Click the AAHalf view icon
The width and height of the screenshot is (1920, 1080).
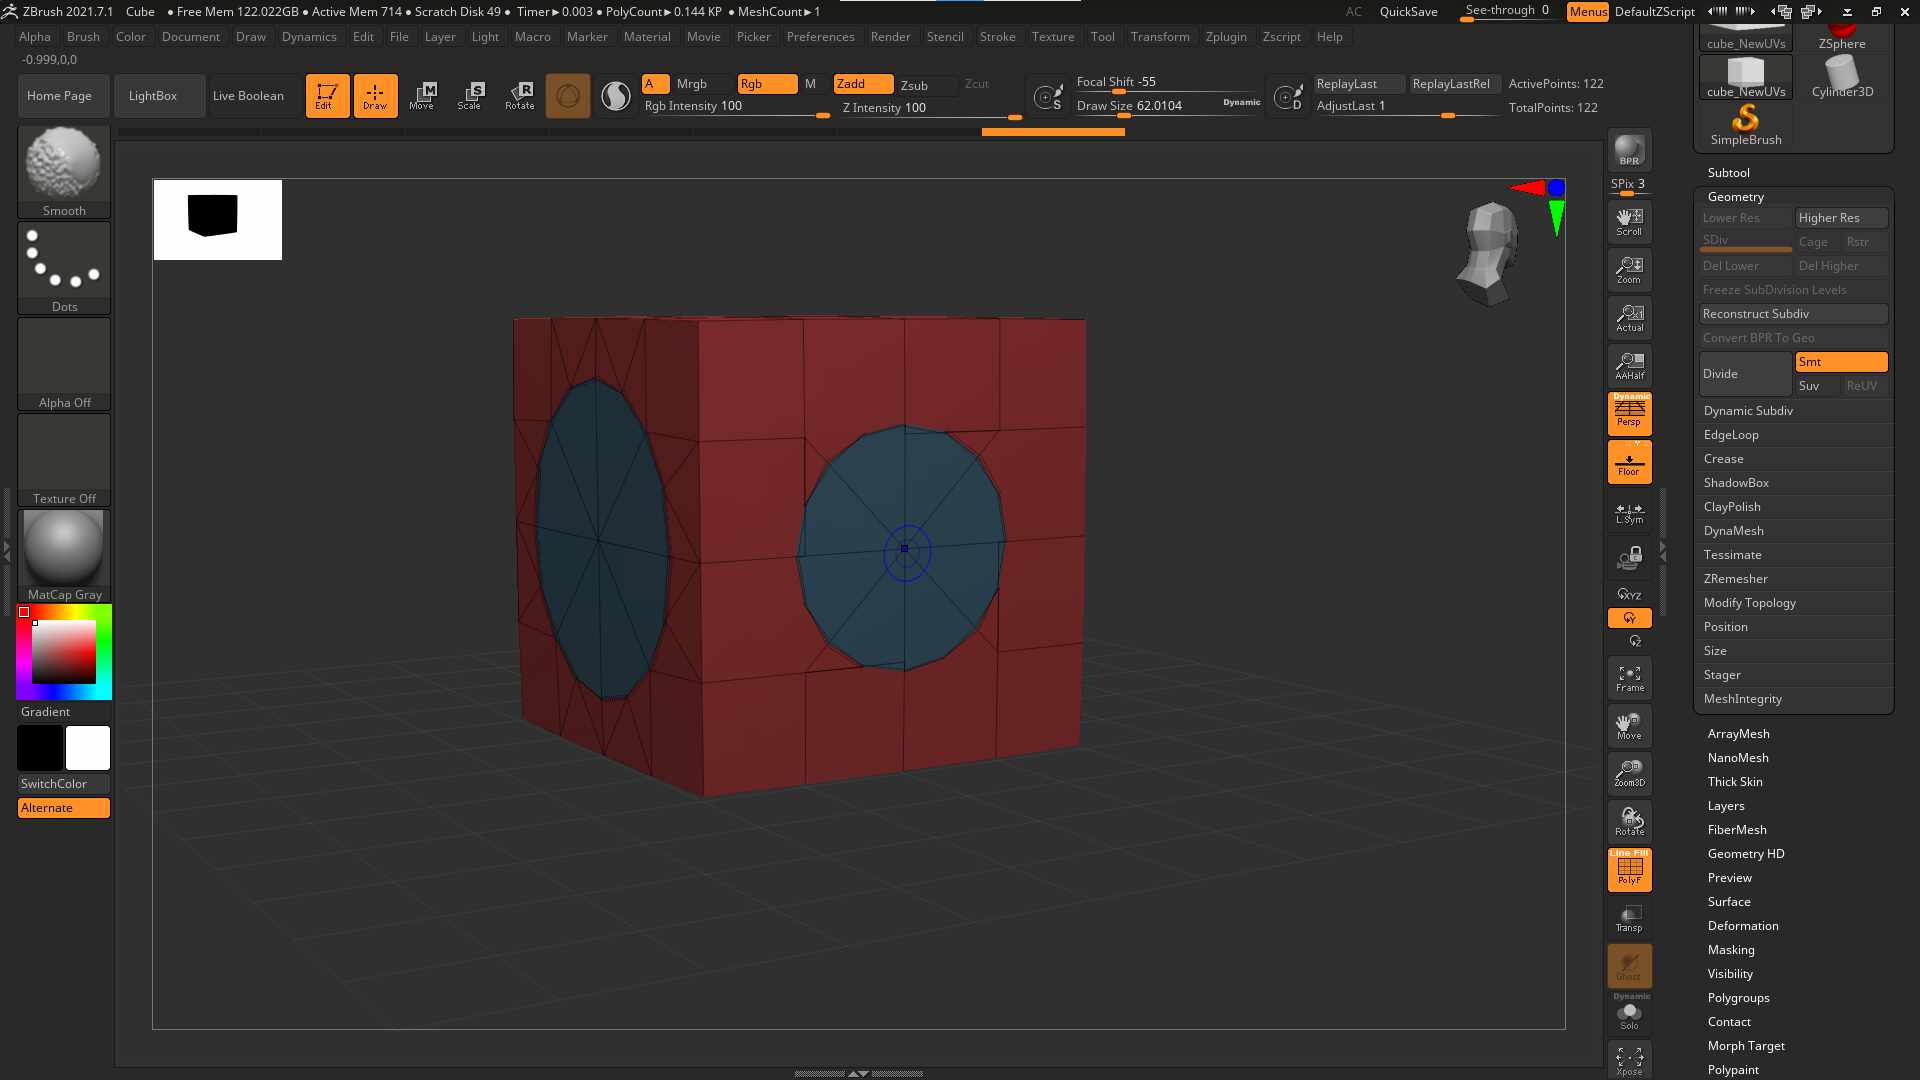click(1629, 366)
